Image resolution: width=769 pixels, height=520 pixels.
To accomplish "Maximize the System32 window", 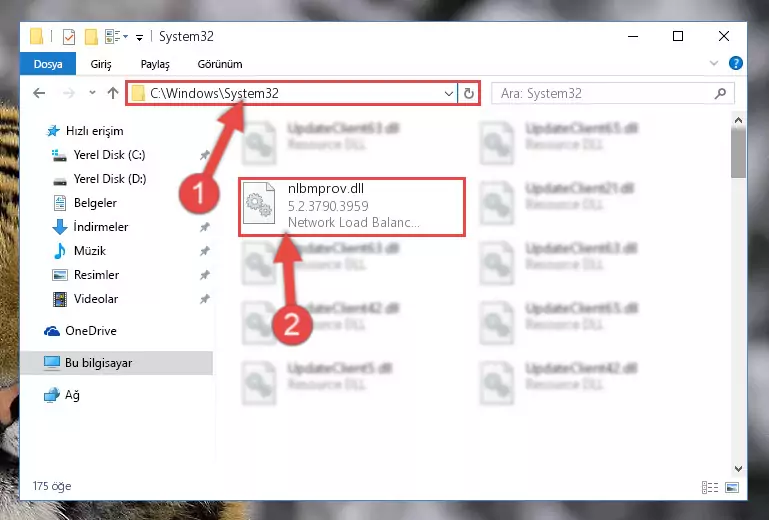I will pos(678,36).
